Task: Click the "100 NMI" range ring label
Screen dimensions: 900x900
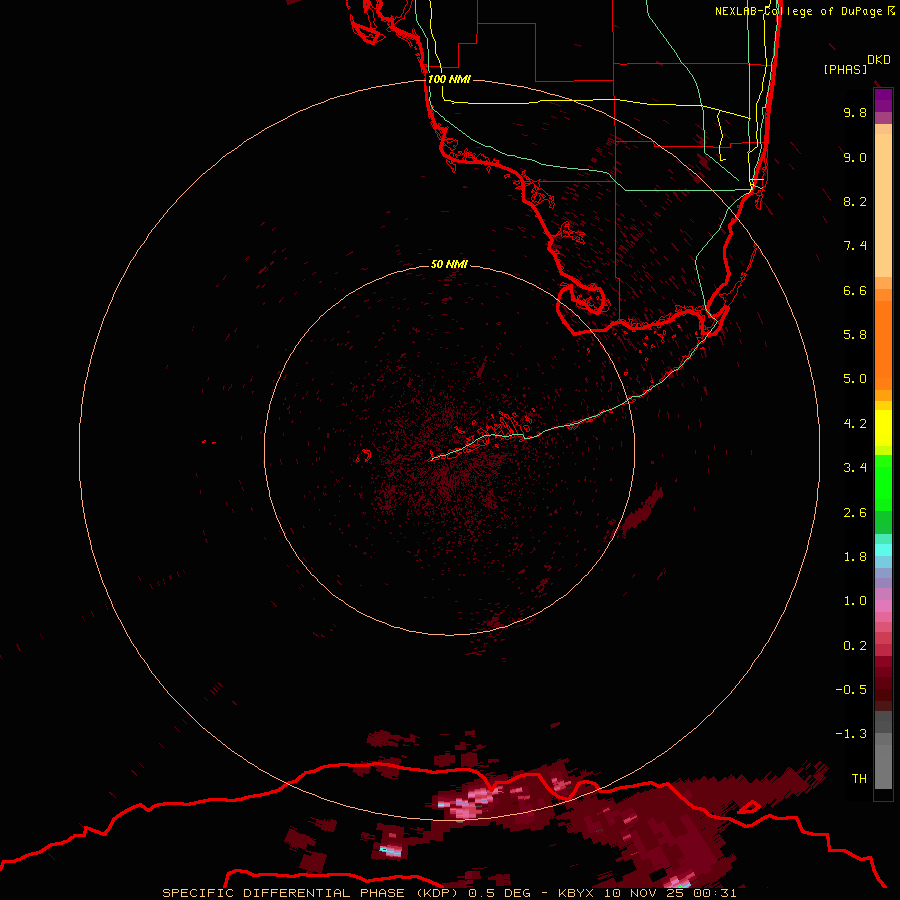Action: [x=449, y=79]
